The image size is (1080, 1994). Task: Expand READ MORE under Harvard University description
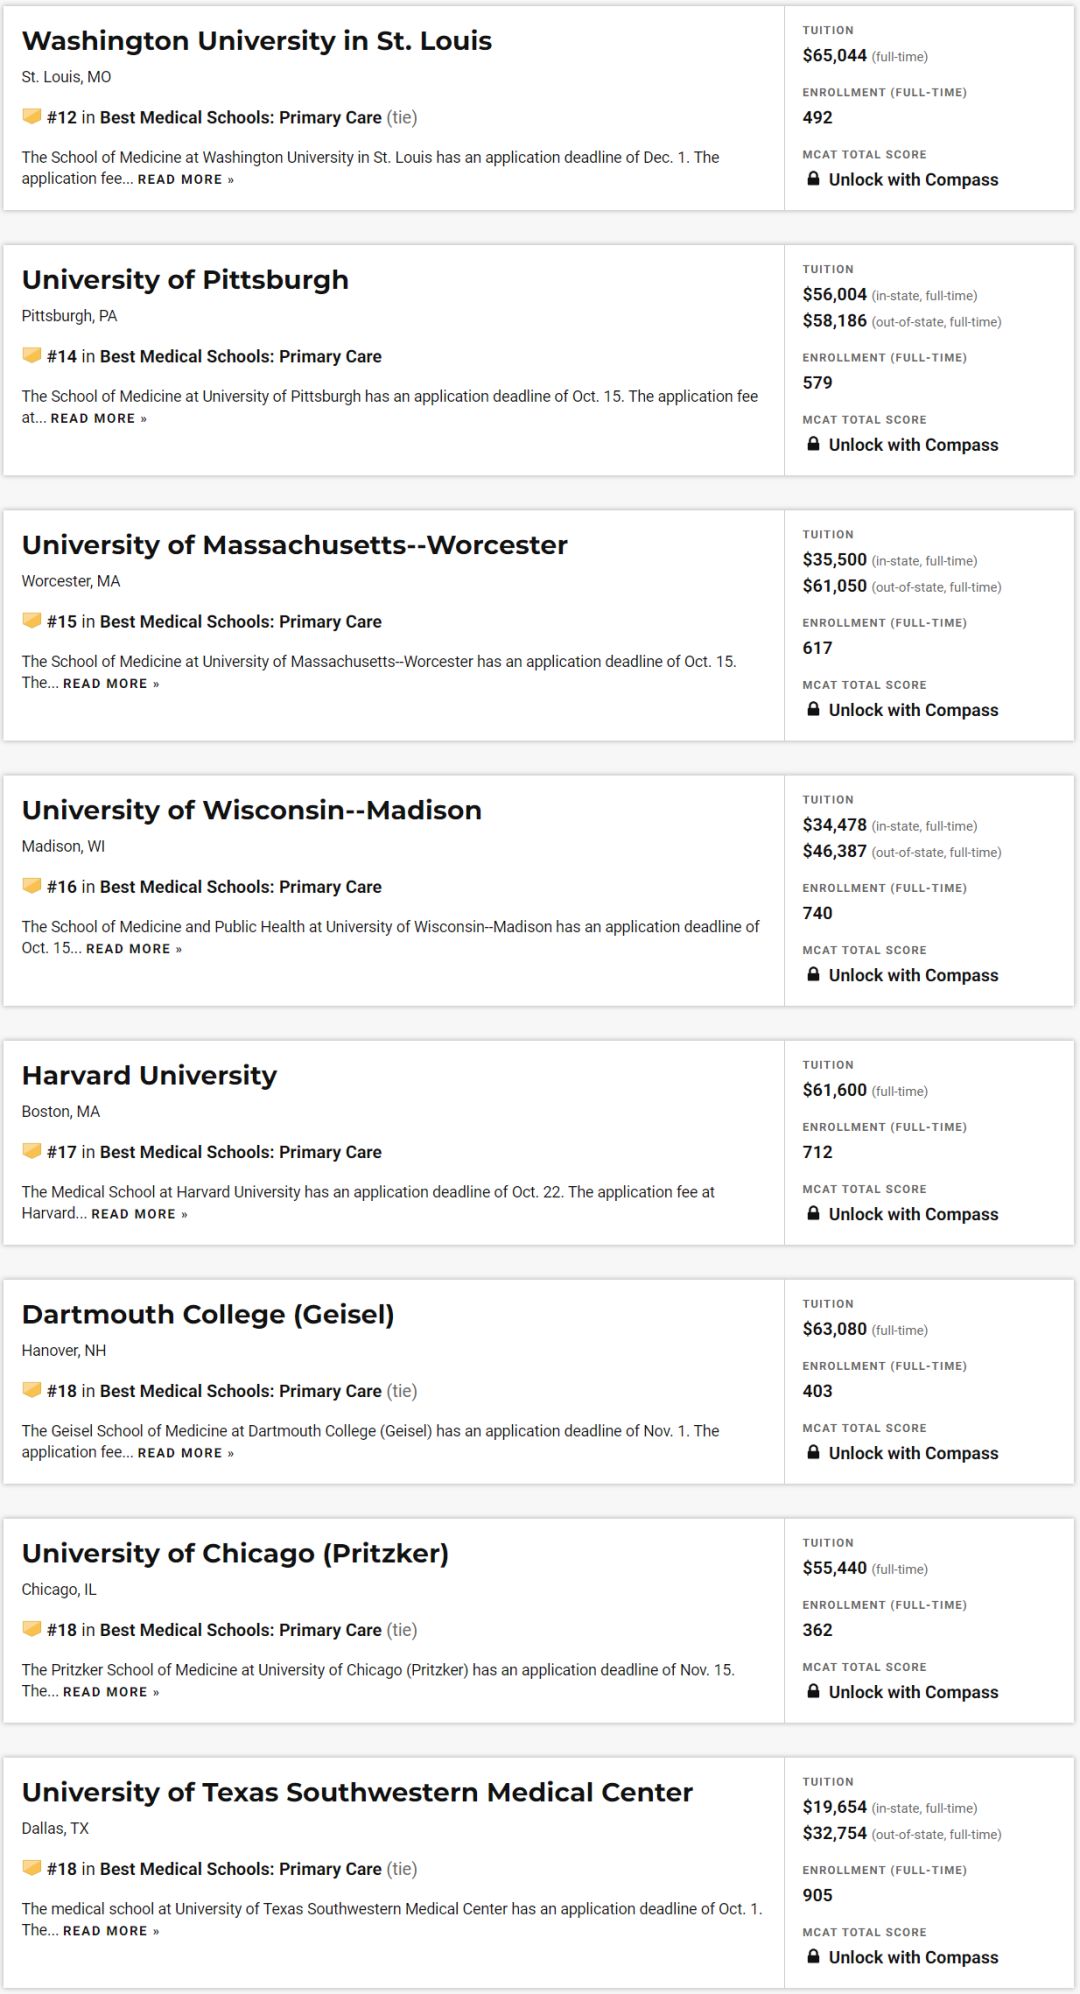pyautogui.click(x=139, y=1213)
